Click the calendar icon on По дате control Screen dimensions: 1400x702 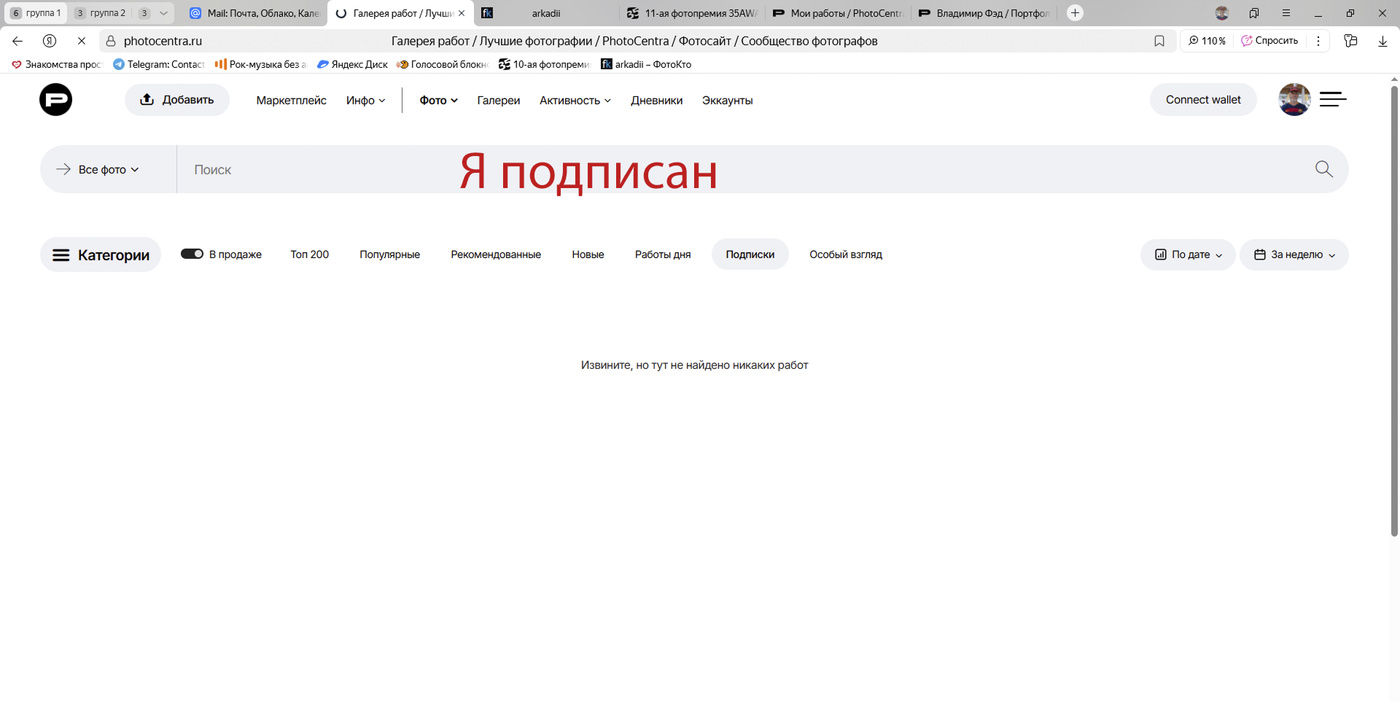tap(1162, 254)
